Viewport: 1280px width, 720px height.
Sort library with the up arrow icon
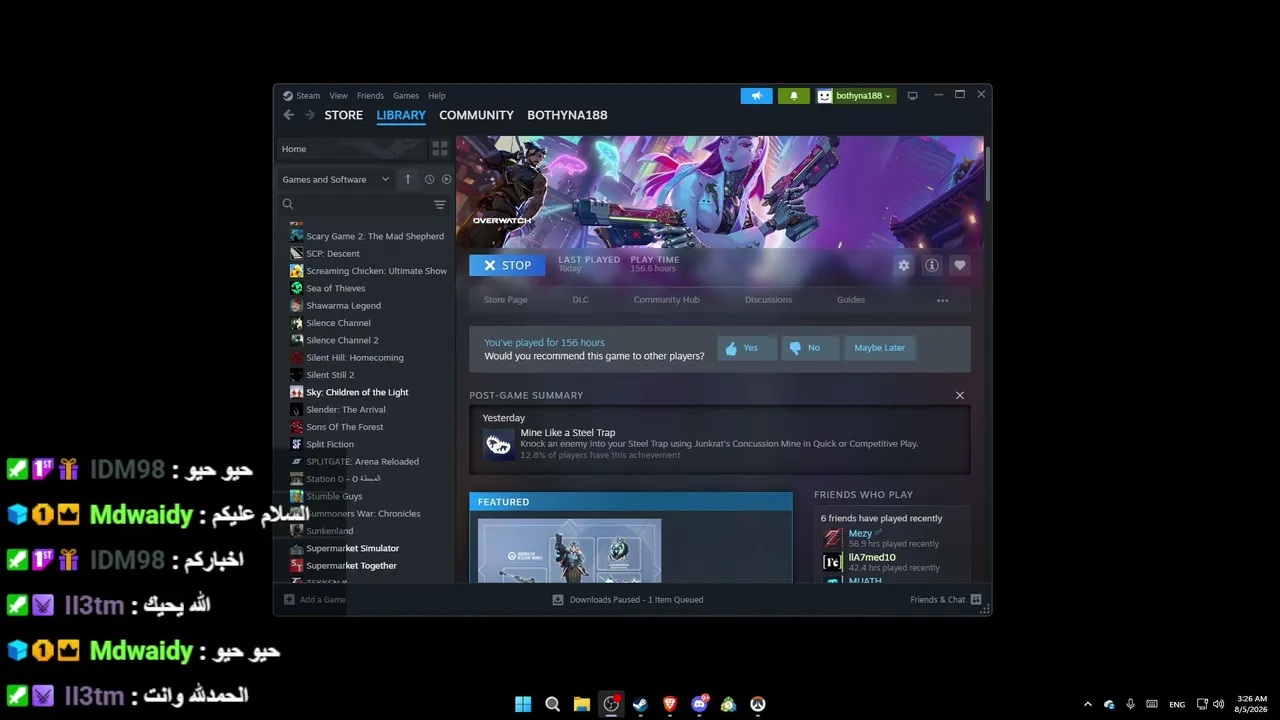[x=407, y=179]
